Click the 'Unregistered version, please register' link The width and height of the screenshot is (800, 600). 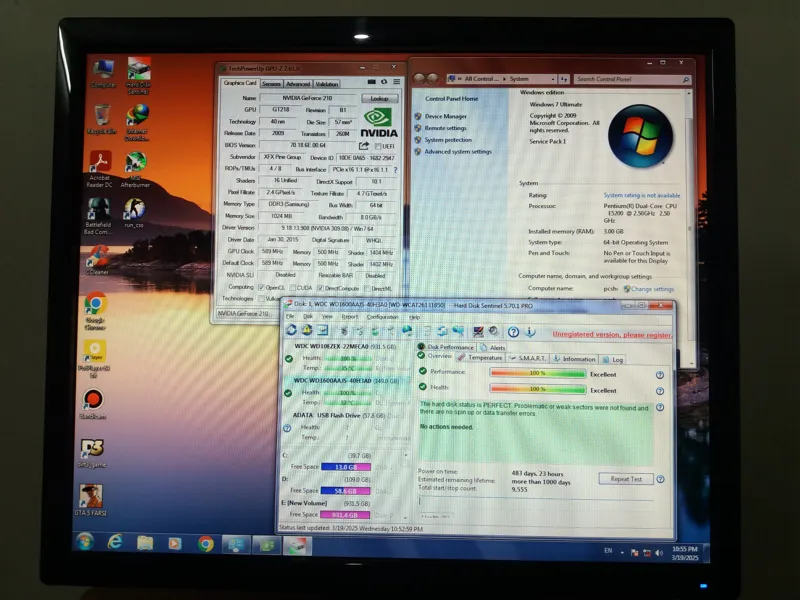[612, 335]
